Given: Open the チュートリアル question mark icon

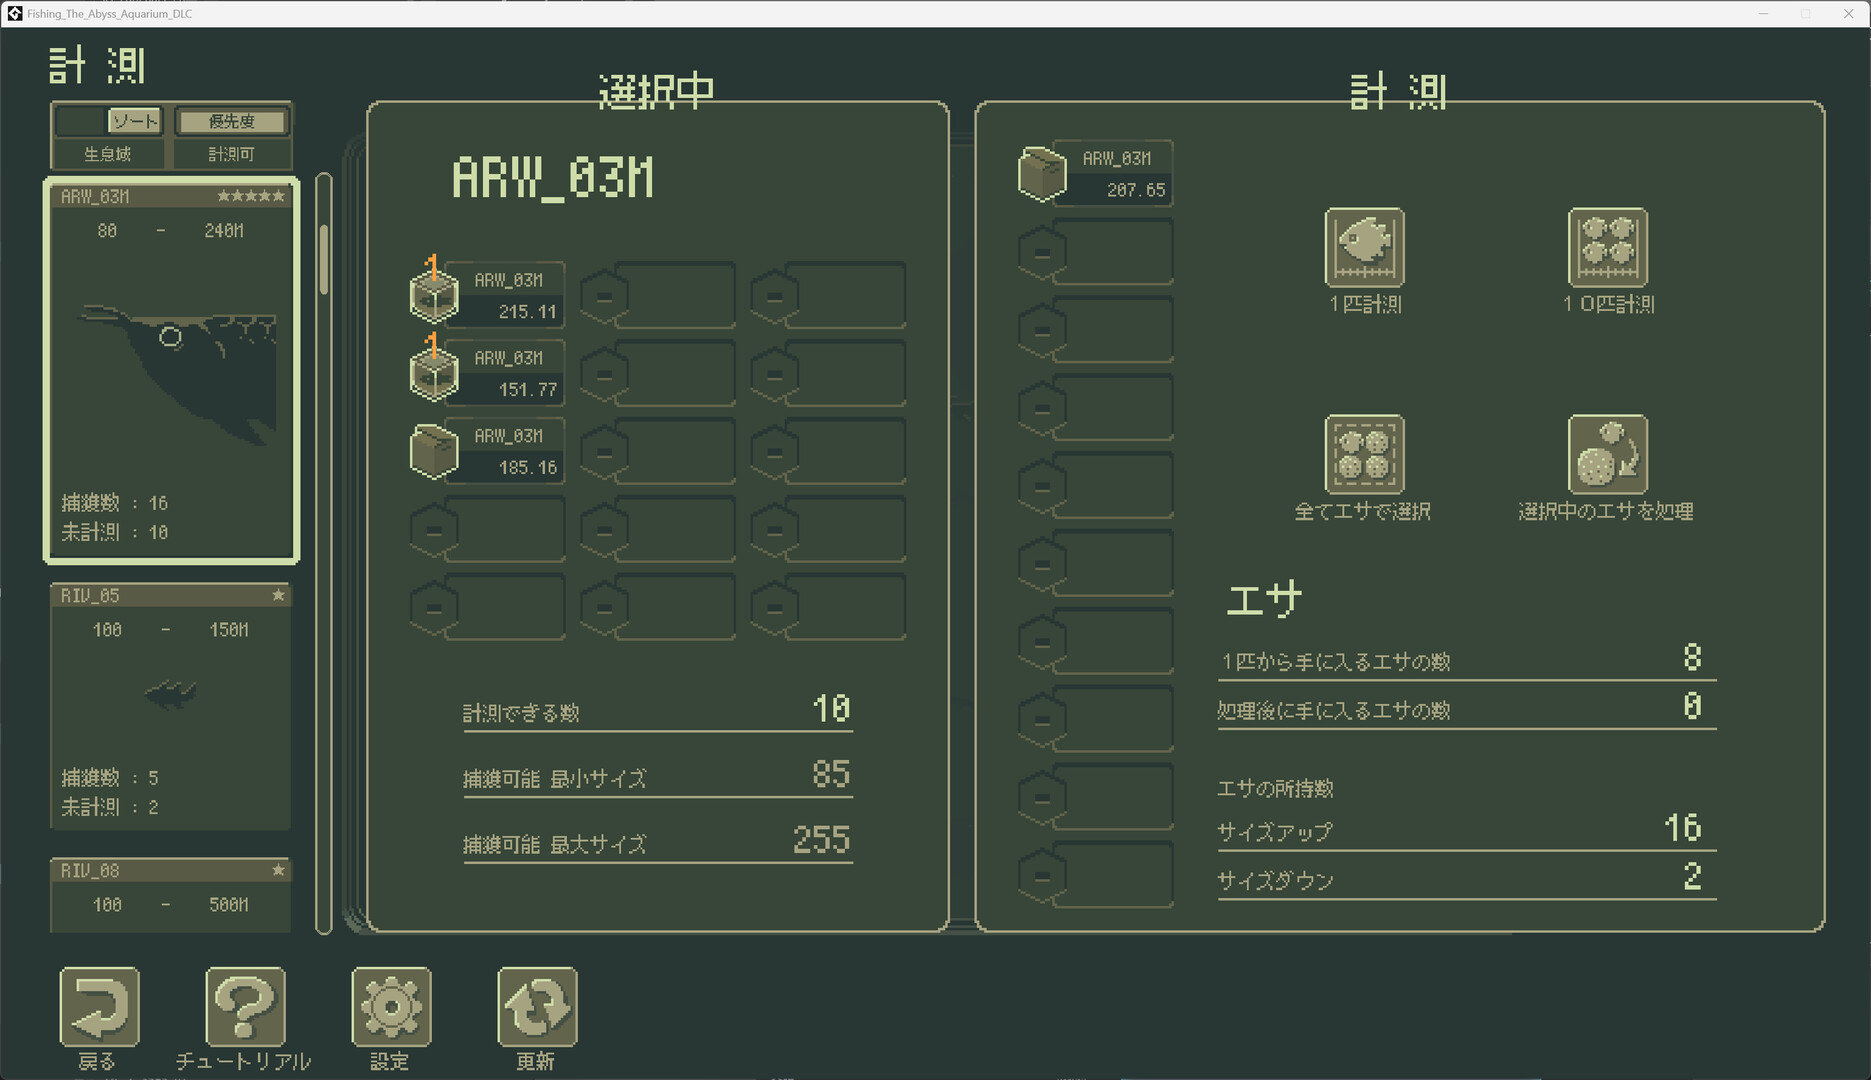Looking at the screenshot, I should tap(245, 1007).
